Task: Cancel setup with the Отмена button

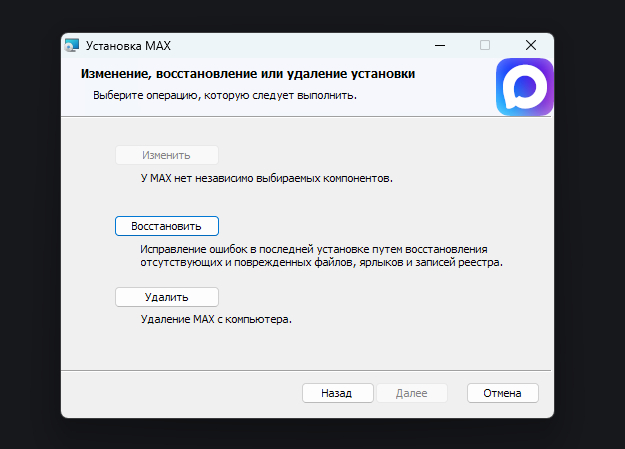Action: tap(502, 393)
